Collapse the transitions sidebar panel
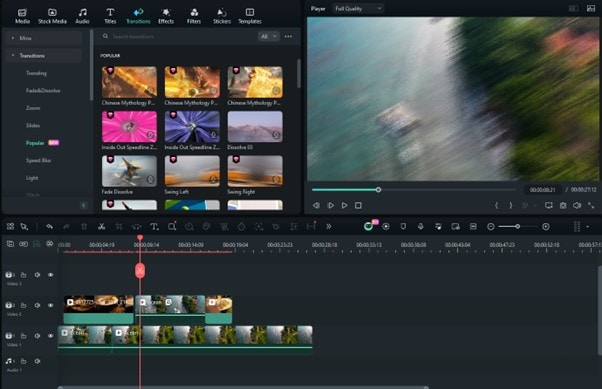Image resolution: width=602 pixels, height=389 pixels. tap(84, 205)
